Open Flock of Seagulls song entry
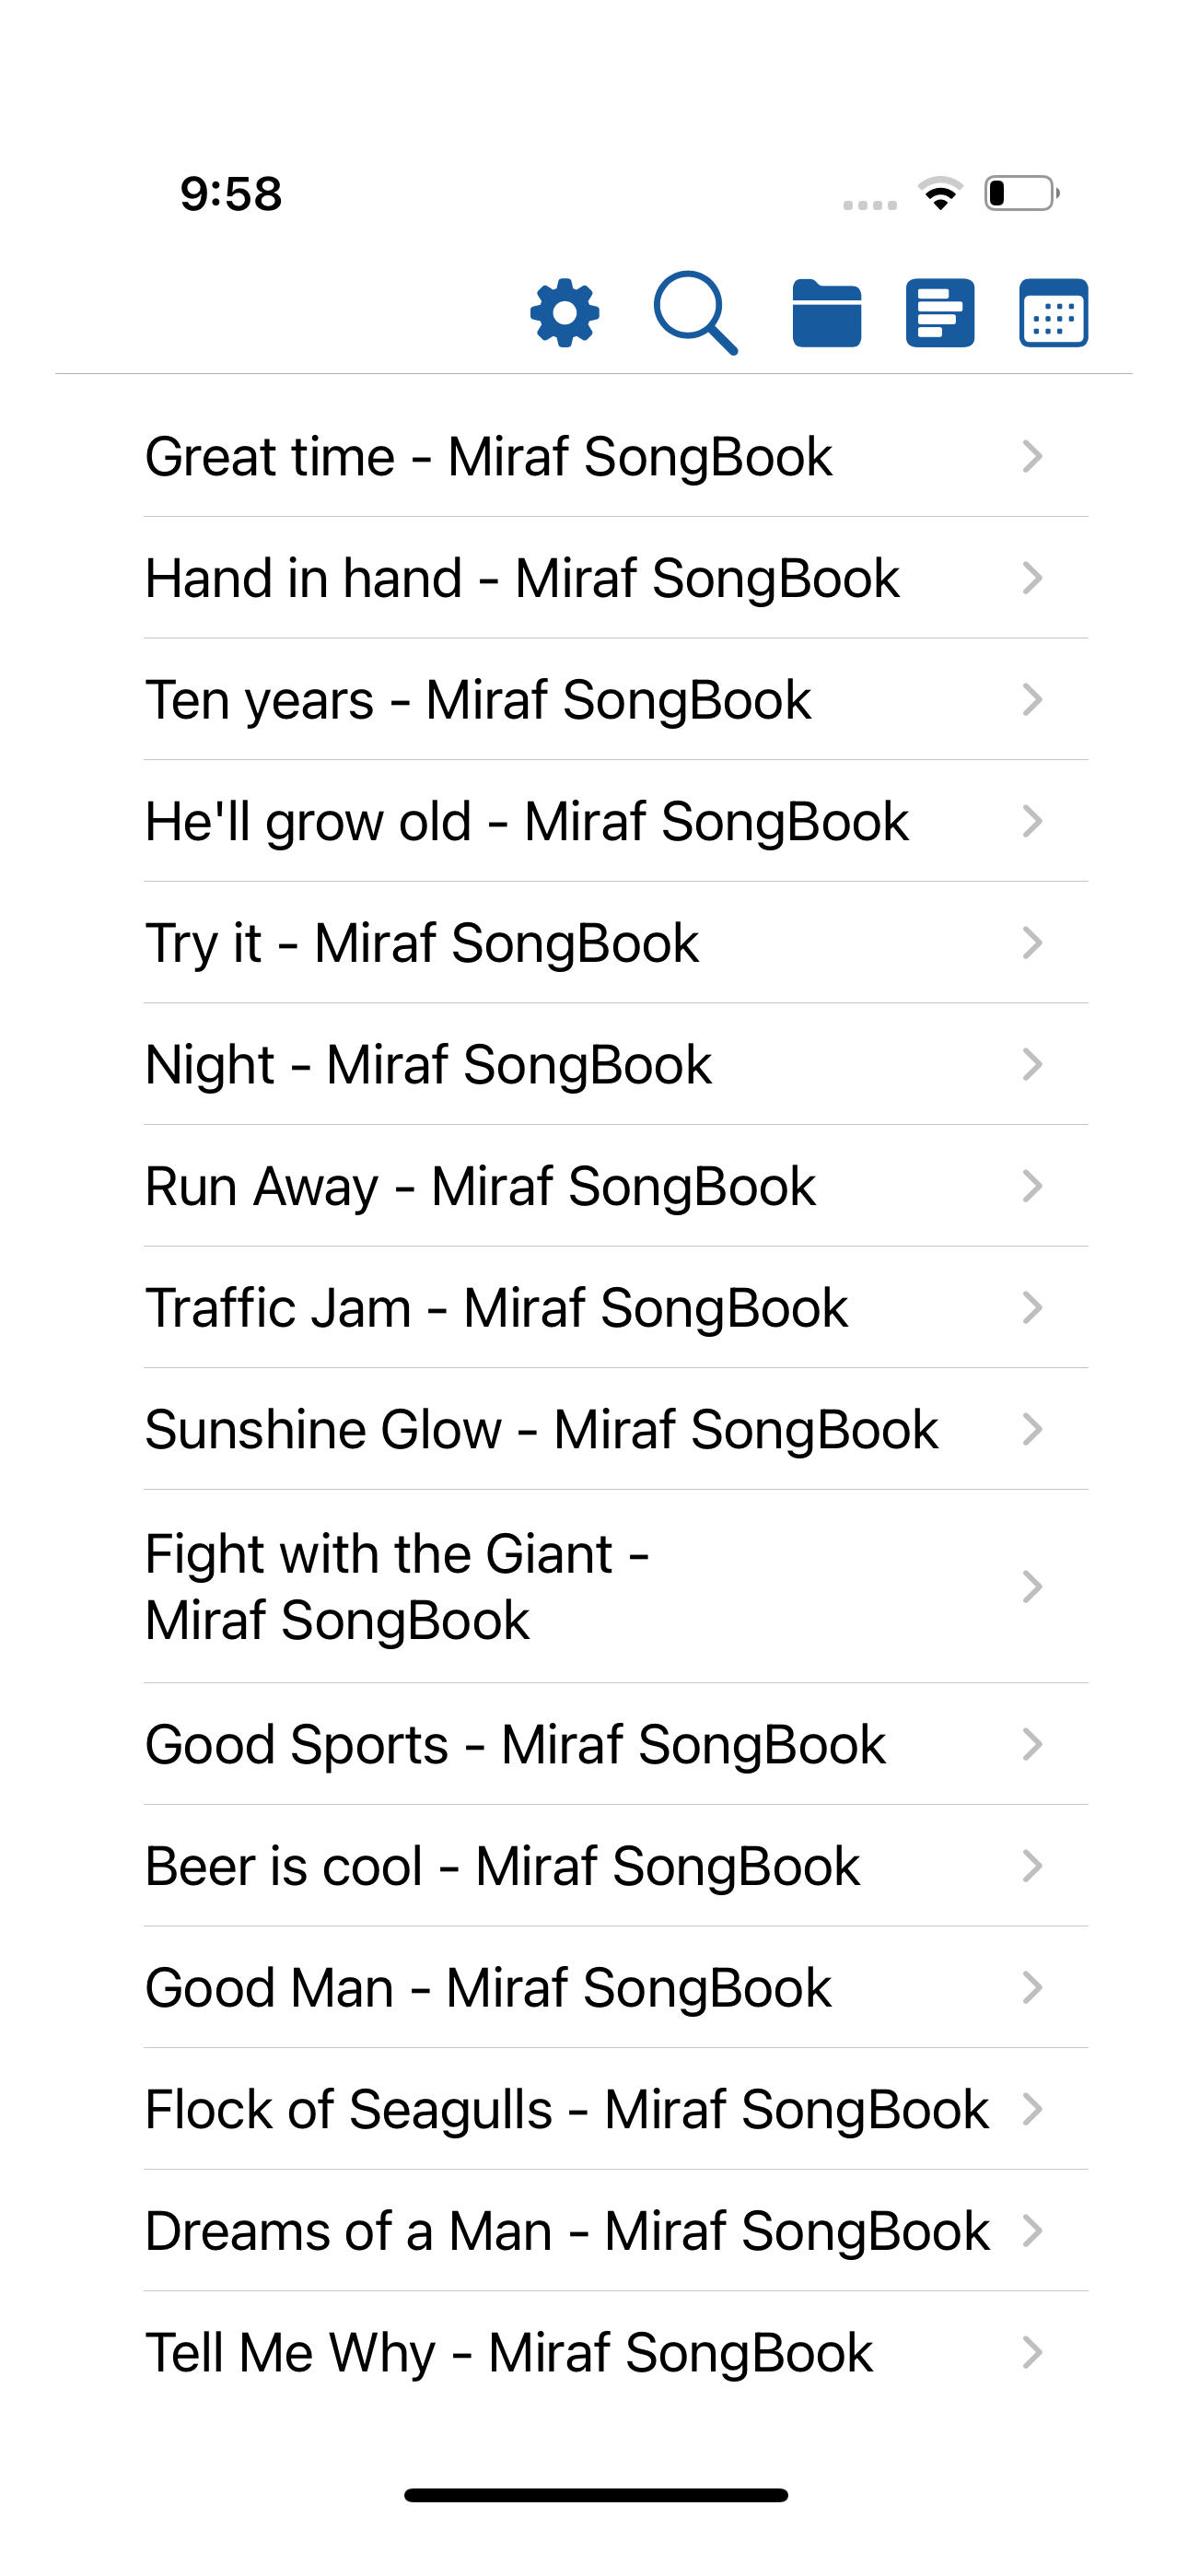Screen dimensions: 1188x2576 [616, 2109]
